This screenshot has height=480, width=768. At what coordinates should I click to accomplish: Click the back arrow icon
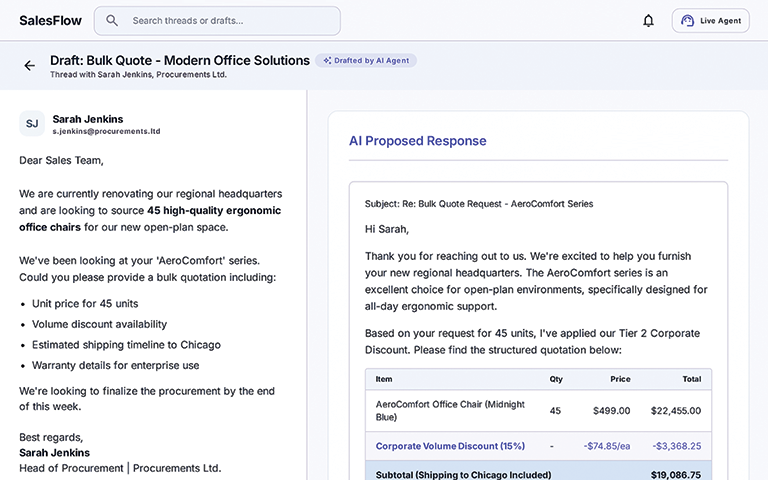29,66
